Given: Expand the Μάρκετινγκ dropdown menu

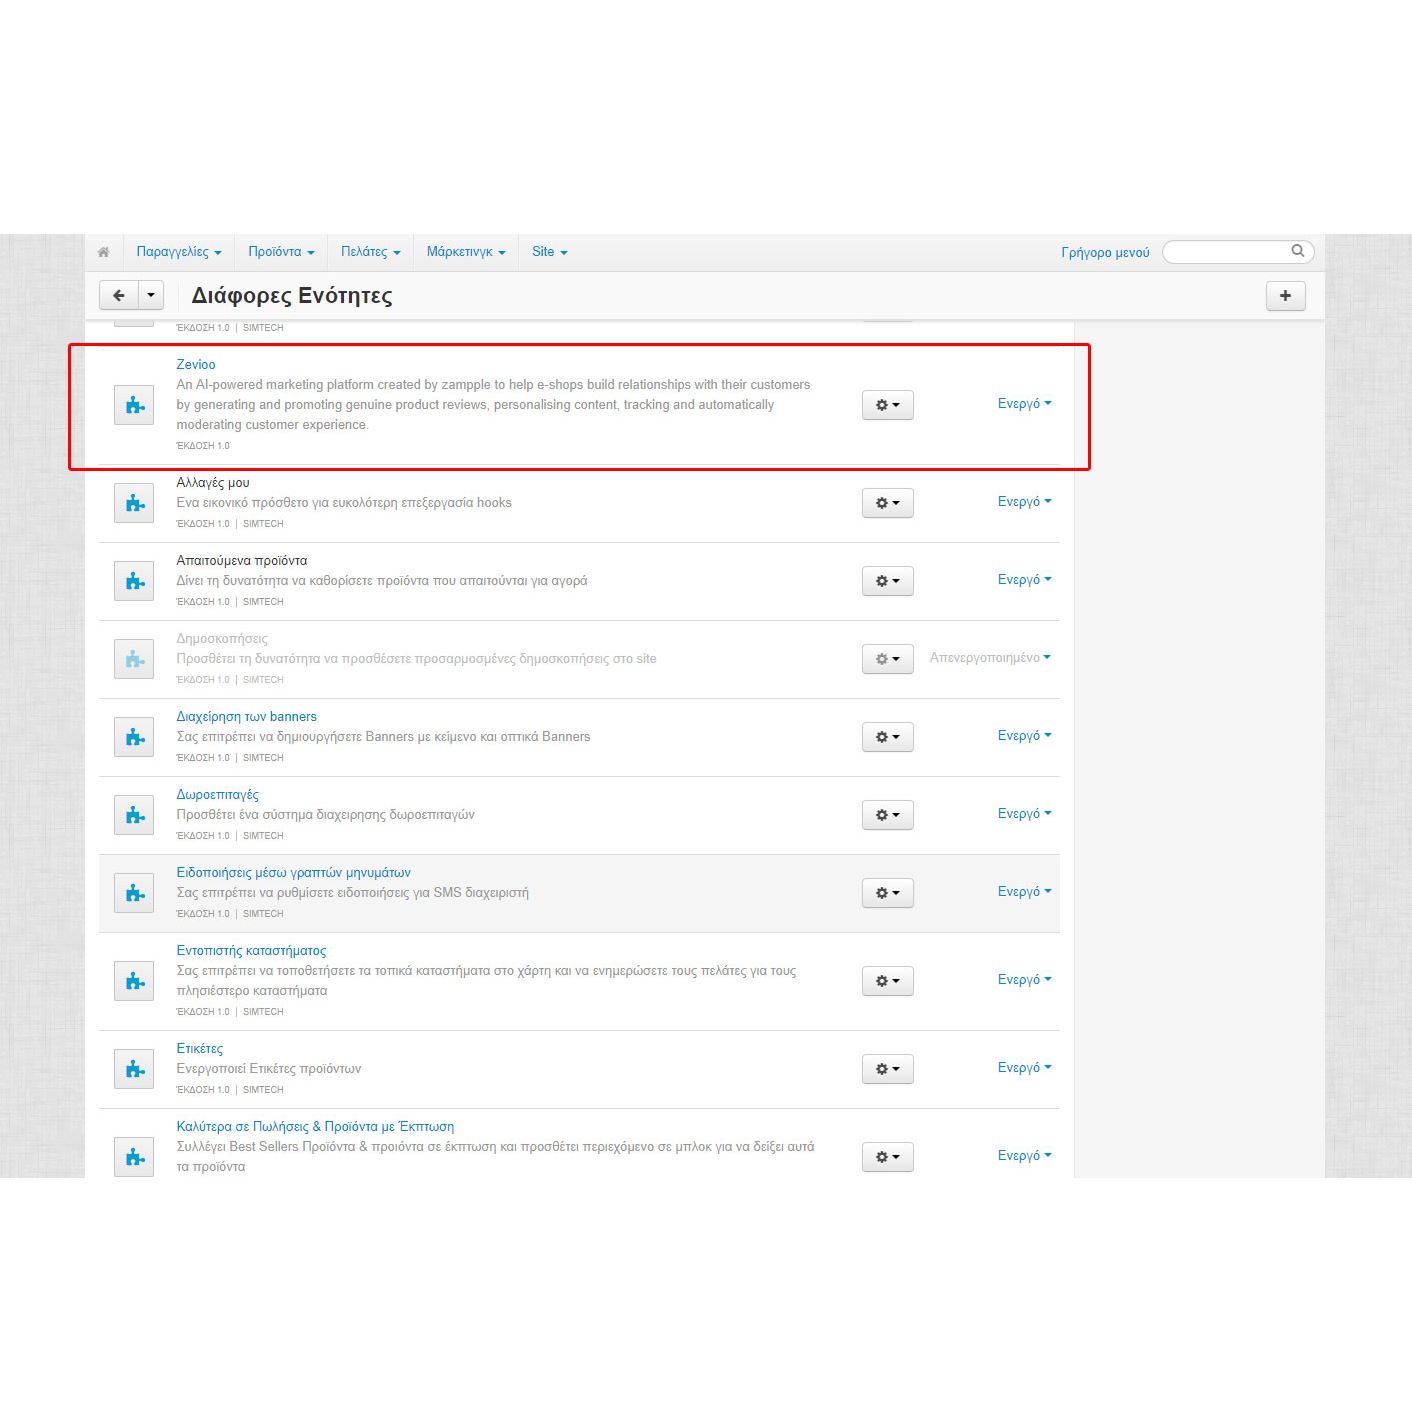Looking at the screenshot, I should click(466, 252).
